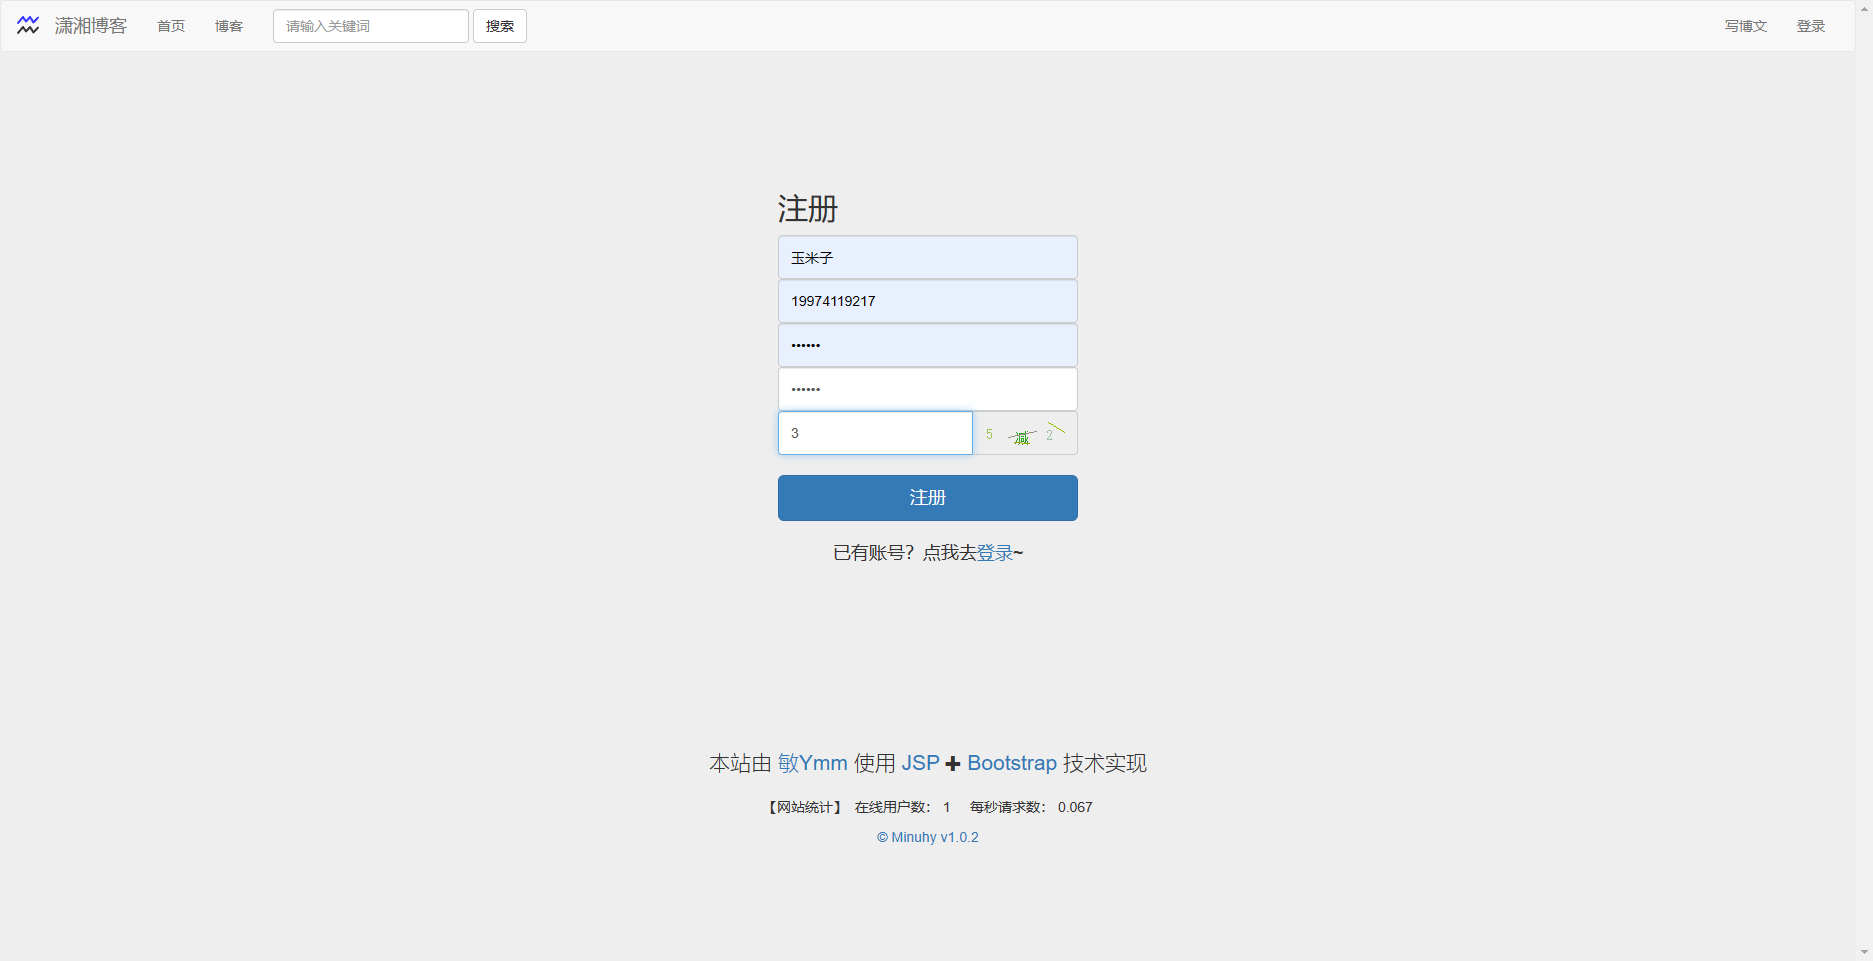Click the phone field showing 19974119217

click(928, 301)
